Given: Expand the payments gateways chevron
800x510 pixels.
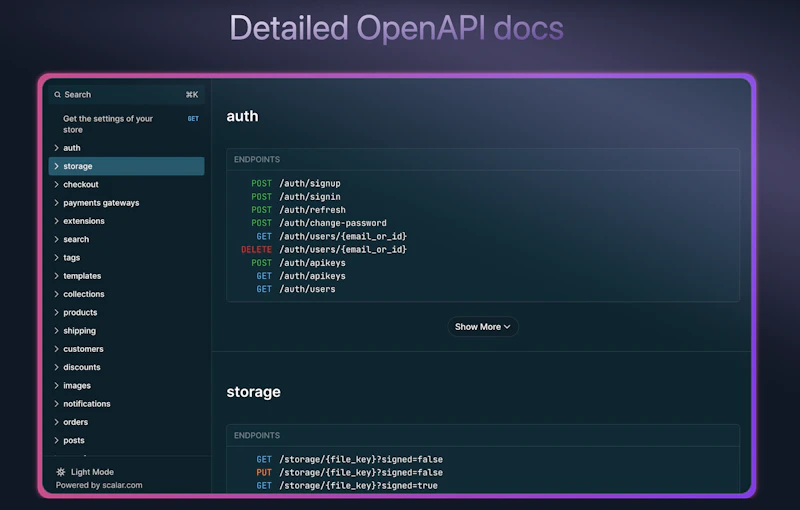Looking at the screenshot, I should 56,203.
